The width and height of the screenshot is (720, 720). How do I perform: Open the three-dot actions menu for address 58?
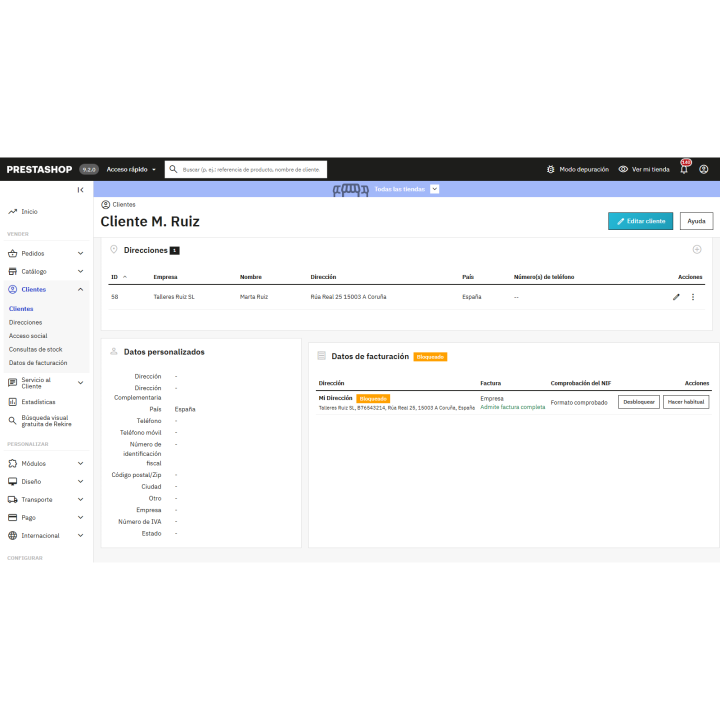pos(693,297)
